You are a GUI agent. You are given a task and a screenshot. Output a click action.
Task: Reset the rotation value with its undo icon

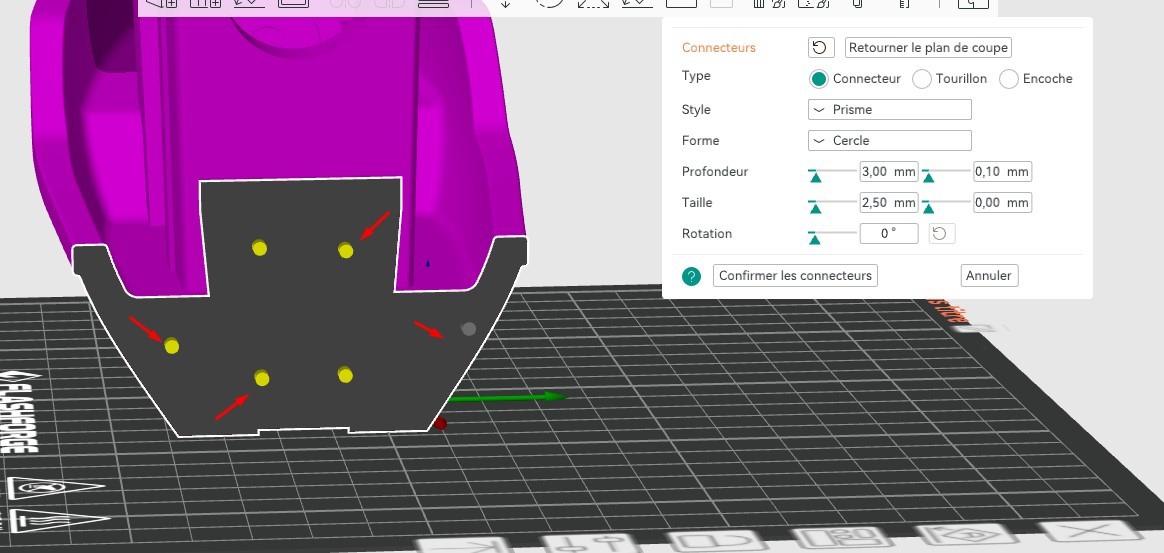(x=942, y=234)
